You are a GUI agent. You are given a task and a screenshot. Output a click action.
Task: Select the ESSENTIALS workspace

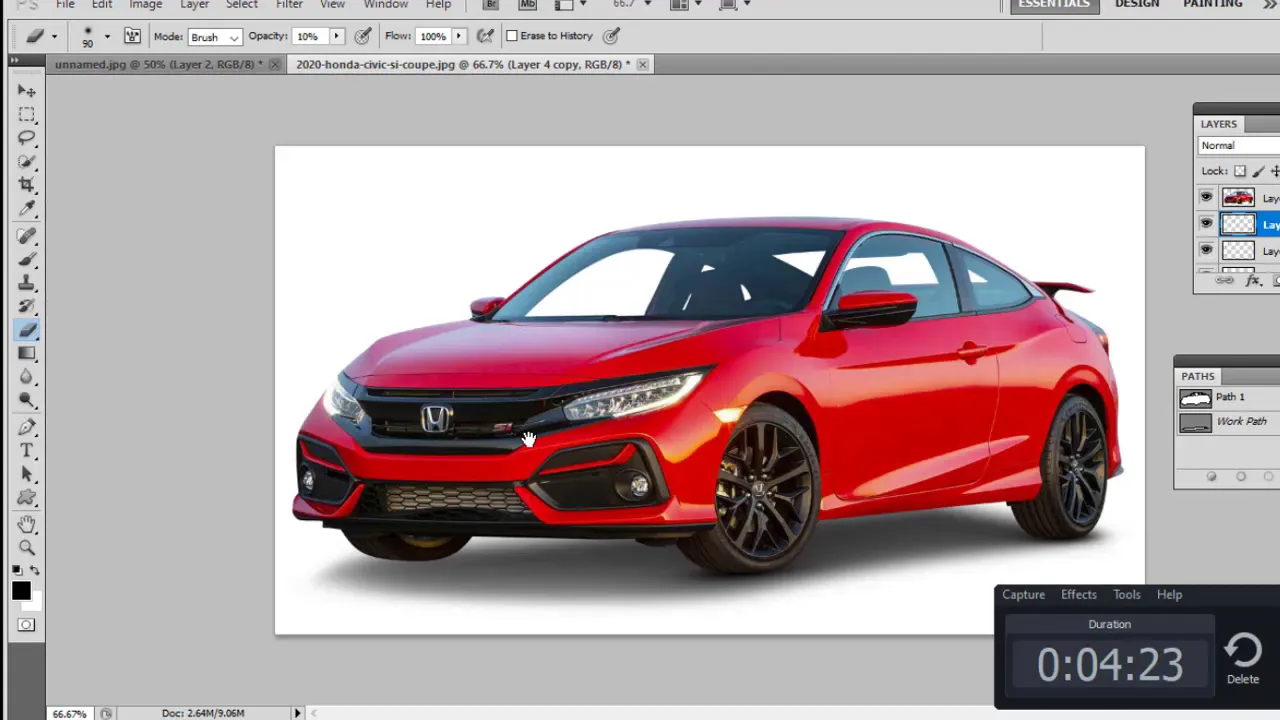pos(1054,5)
